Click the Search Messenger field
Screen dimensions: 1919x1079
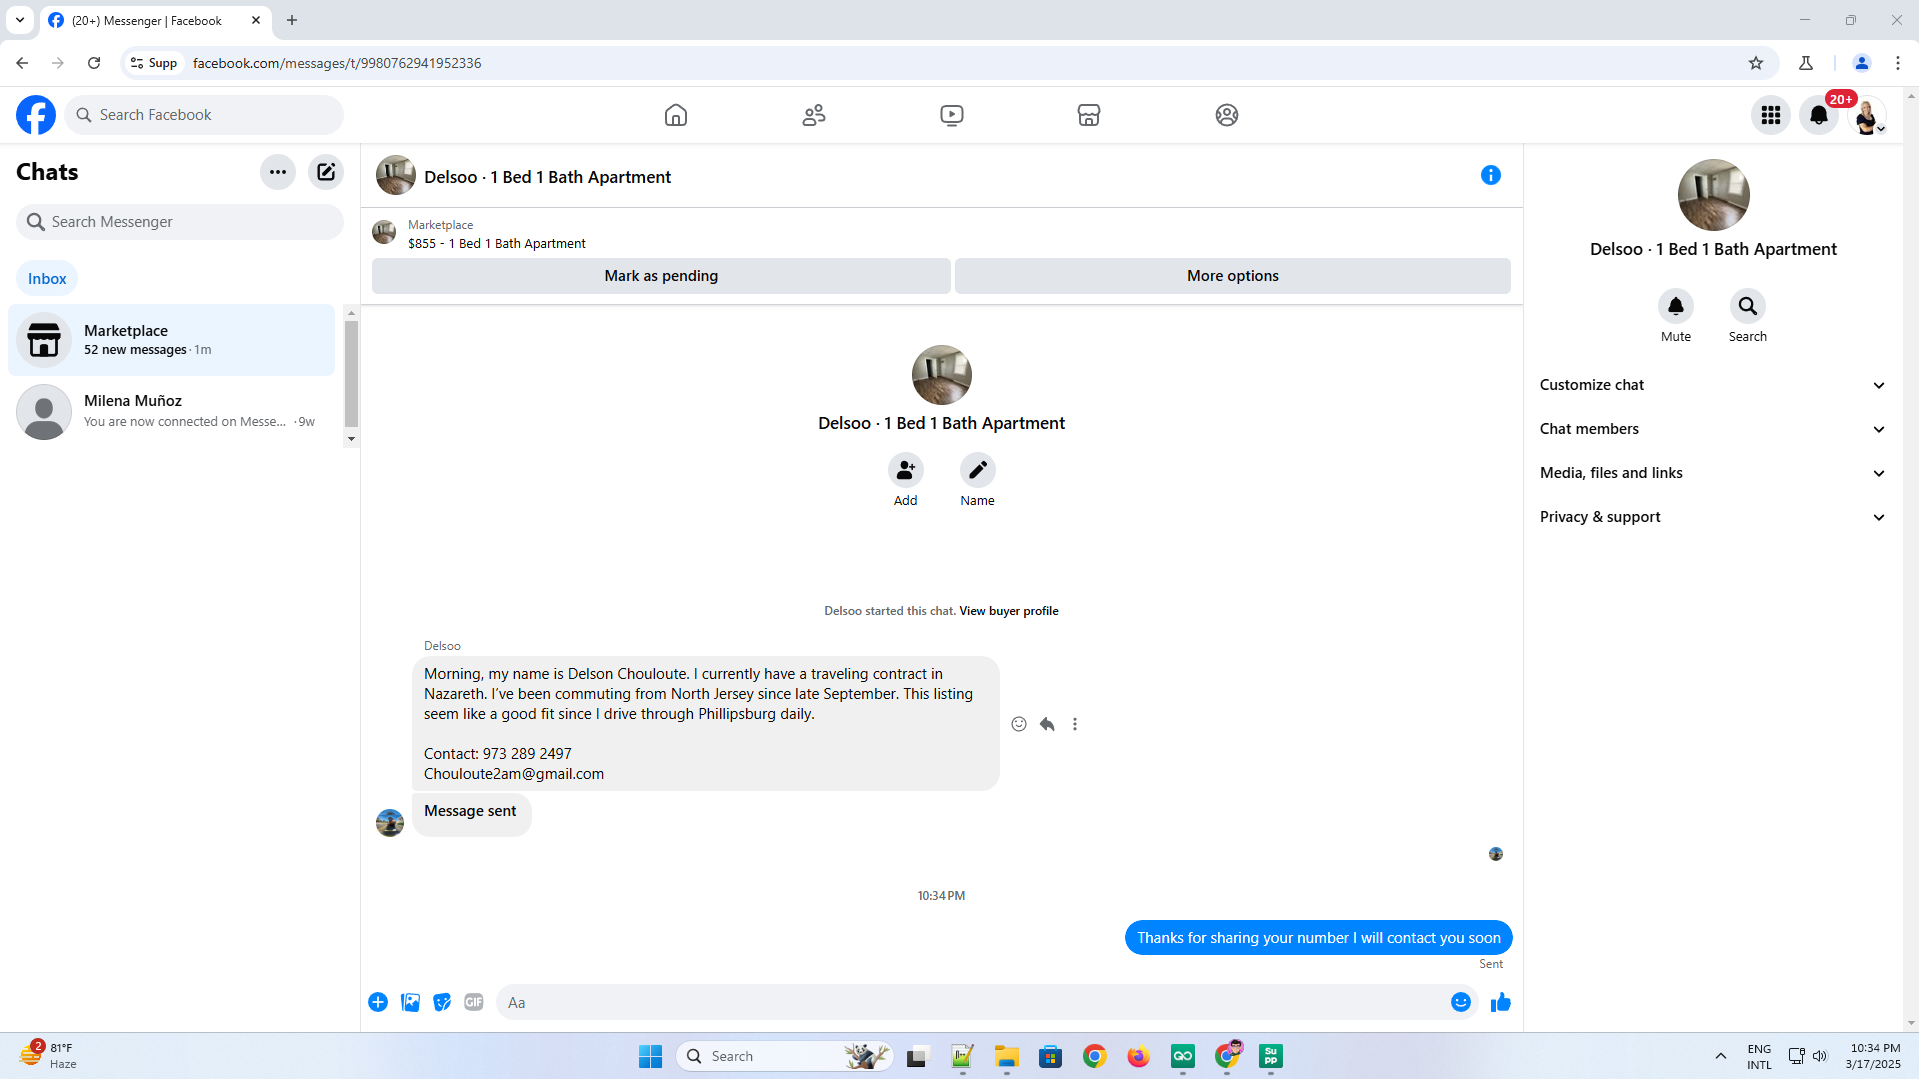click(x=180, y=222)
